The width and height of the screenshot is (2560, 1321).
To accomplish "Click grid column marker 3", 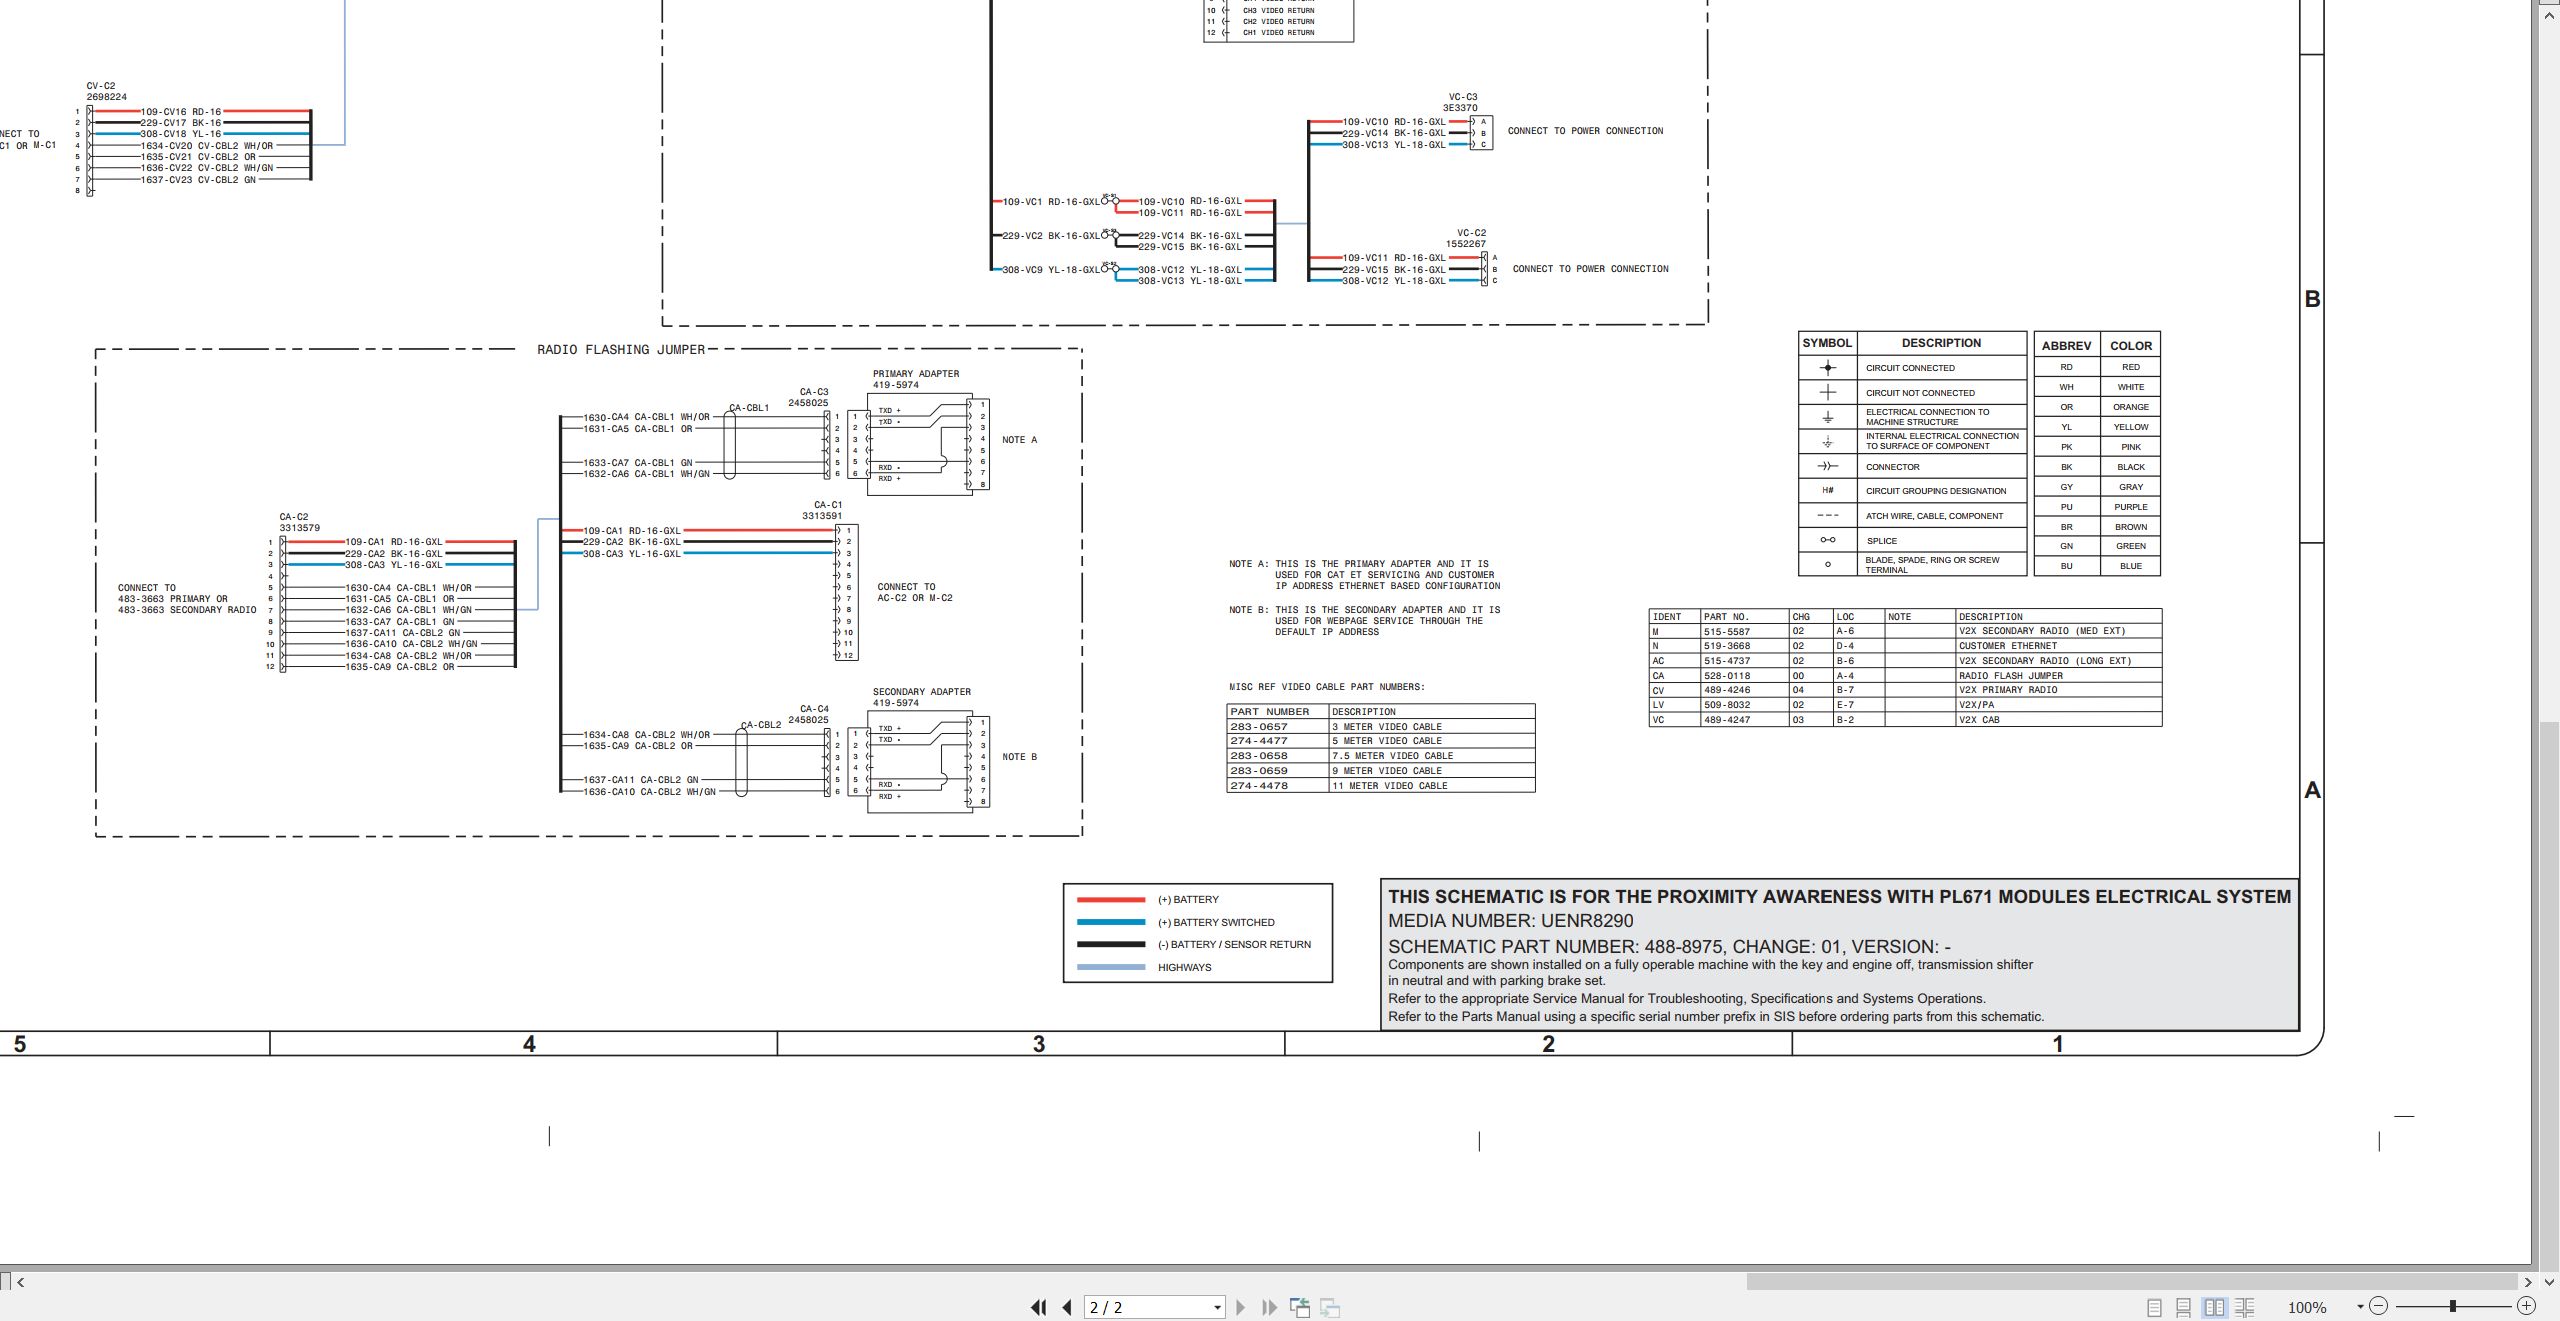I will click(x=1039, y=1044).
